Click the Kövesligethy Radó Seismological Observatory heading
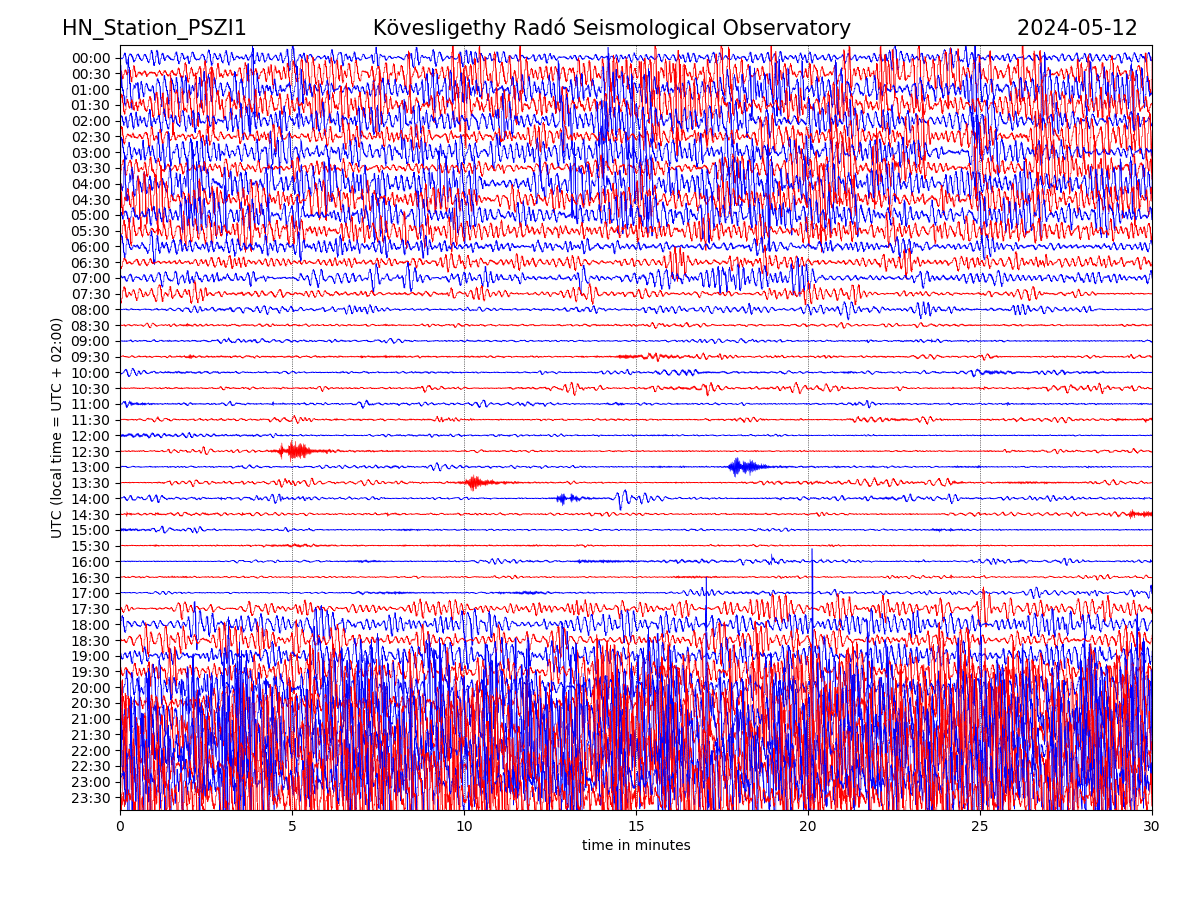The height and width of the screenshot is (900, 1200). point(611,28)
